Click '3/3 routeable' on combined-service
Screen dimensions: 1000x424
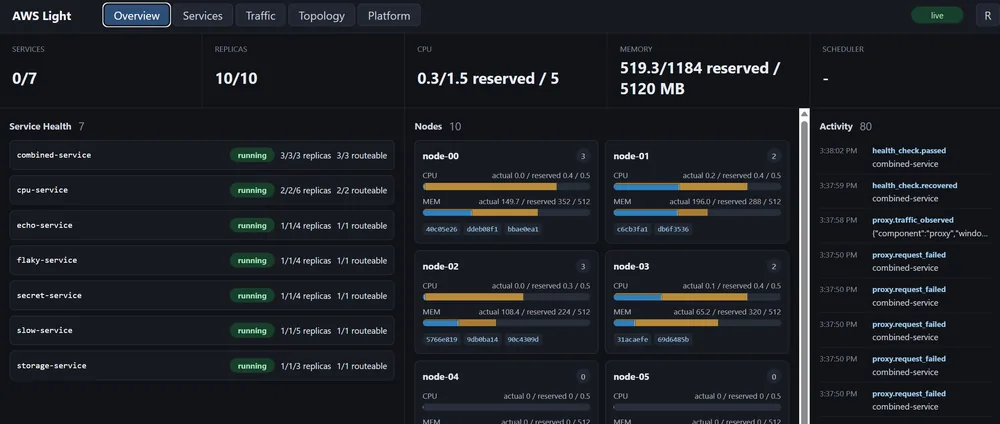(362, 155)
